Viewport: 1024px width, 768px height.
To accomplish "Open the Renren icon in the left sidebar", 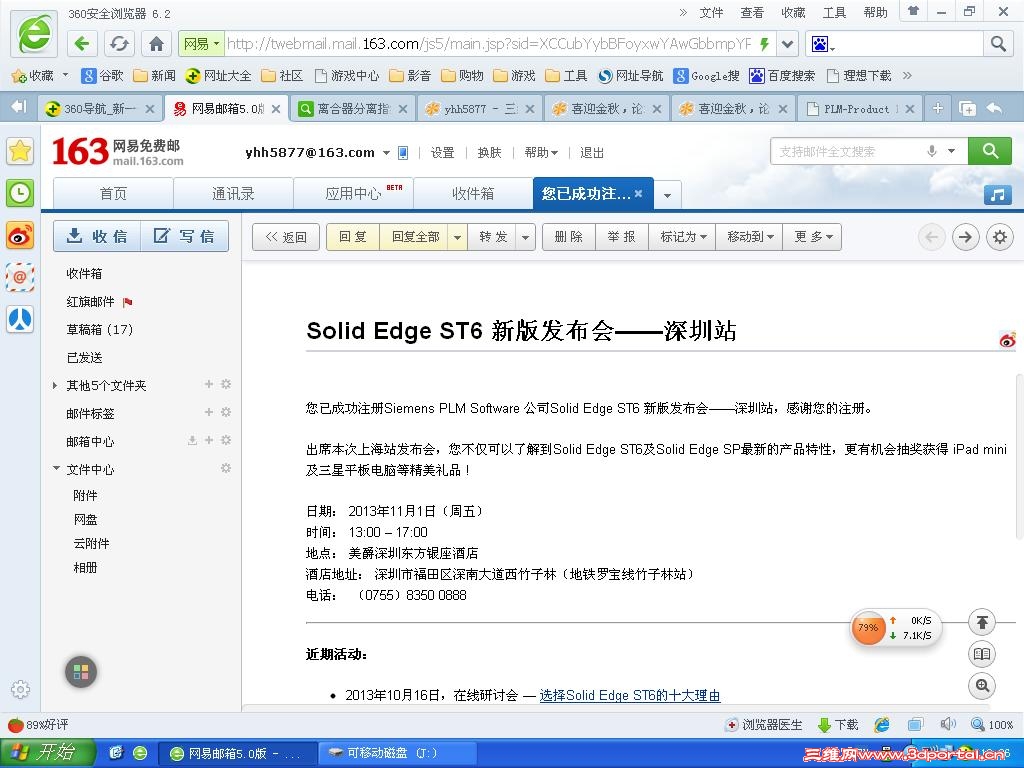I will click(x=20, y=319).
